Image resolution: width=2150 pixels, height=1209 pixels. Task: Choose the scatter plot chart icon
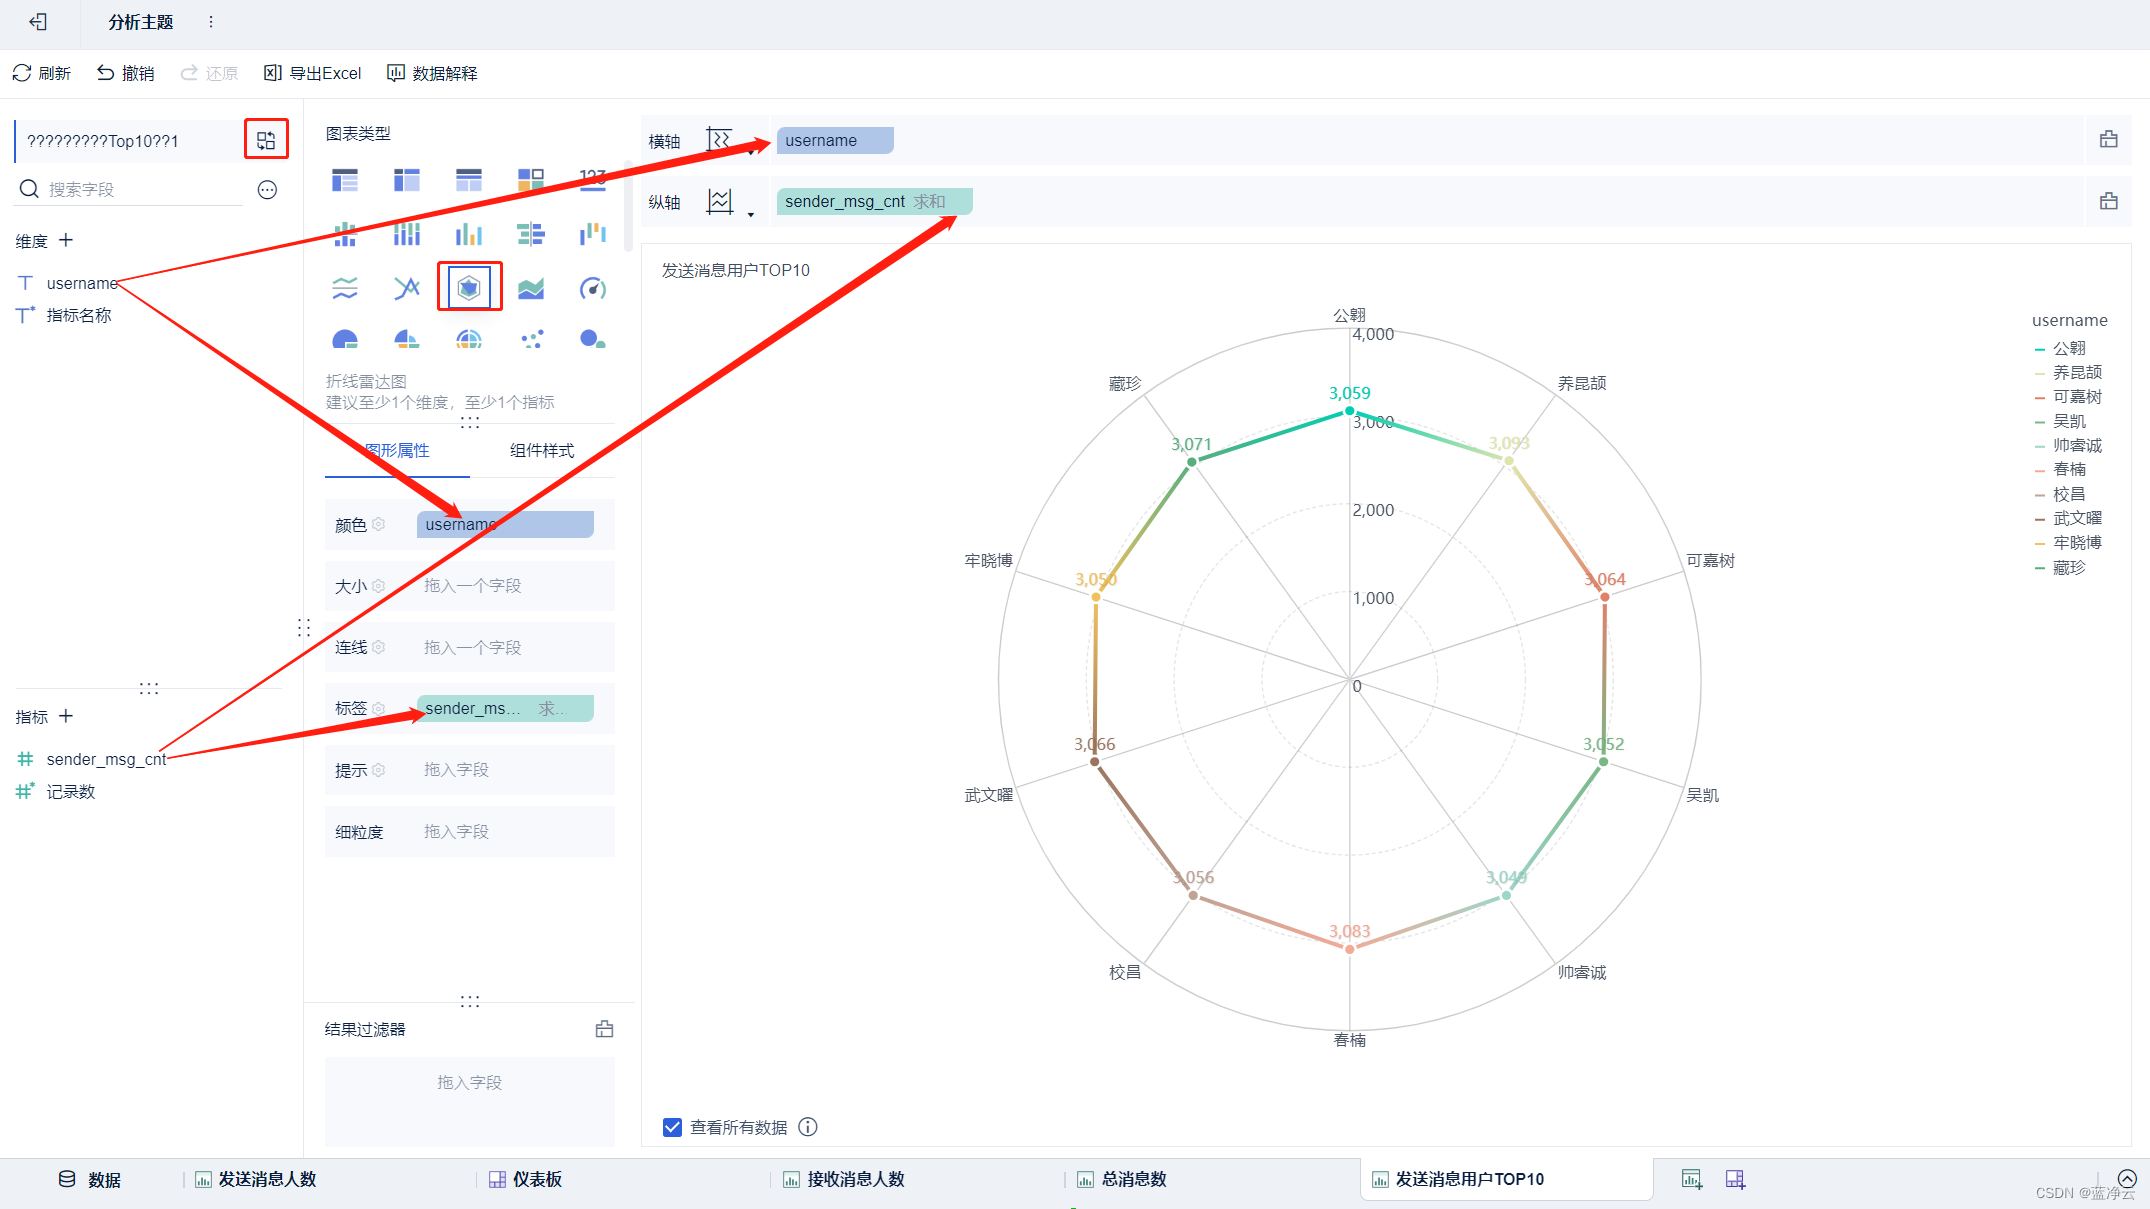tap(531, 339)
